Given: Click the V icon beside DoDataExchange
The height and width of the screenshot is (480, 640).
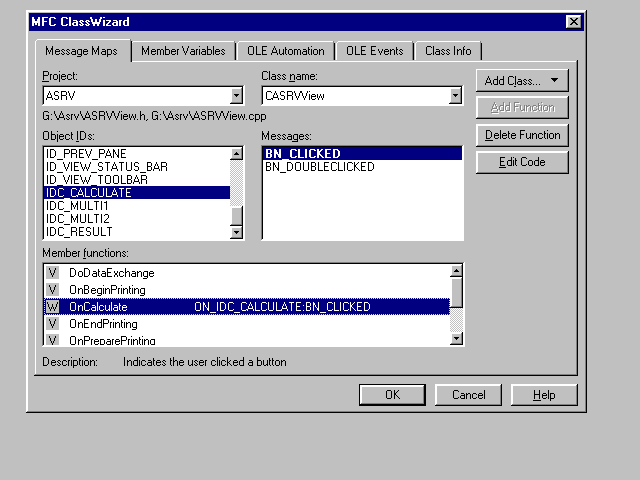Looking at the screenshot, I should pos(53,273).
